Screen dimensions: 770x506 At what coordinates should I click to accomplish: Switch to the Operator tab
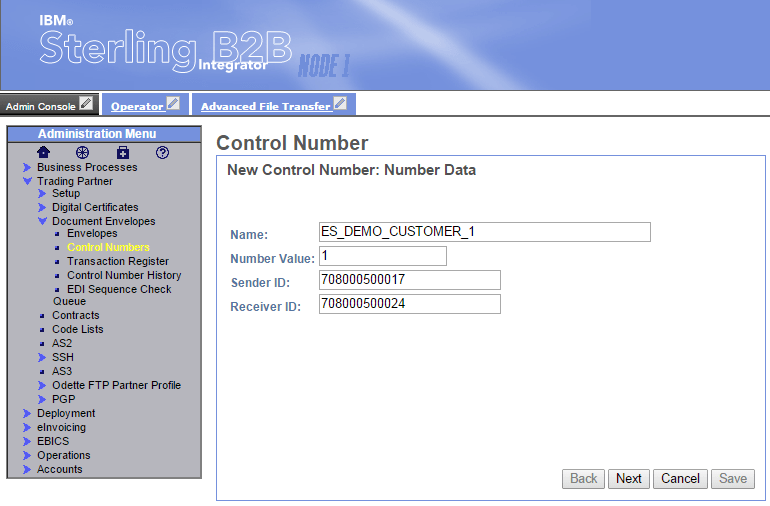pyautogui.click(x=137, y=106)
